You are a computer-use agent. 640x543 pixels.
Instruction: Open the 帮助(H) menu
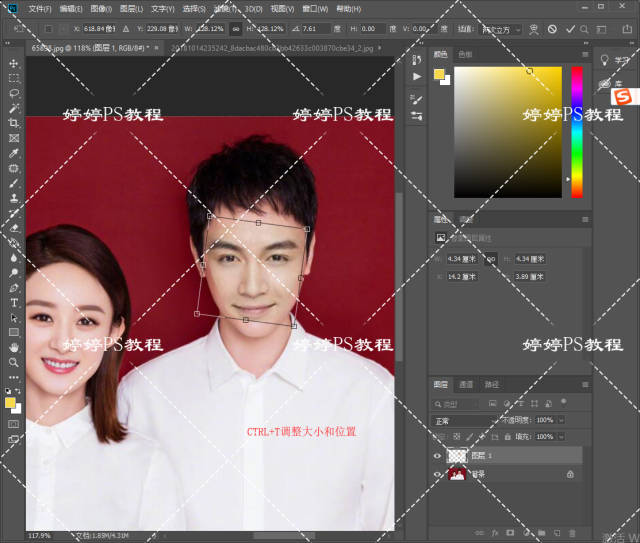click(349, 9)
